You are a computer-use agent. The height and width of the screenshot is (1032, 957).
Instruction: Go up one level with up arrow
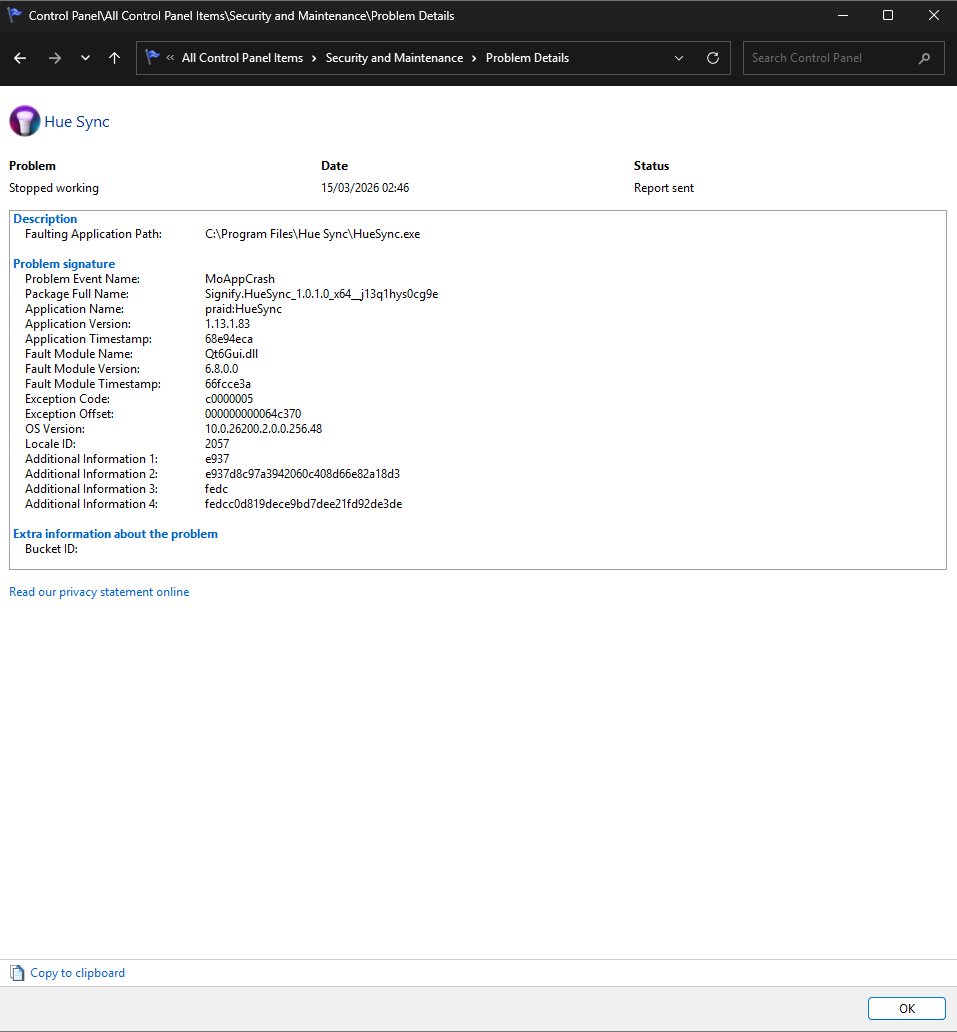pos(115,58)
